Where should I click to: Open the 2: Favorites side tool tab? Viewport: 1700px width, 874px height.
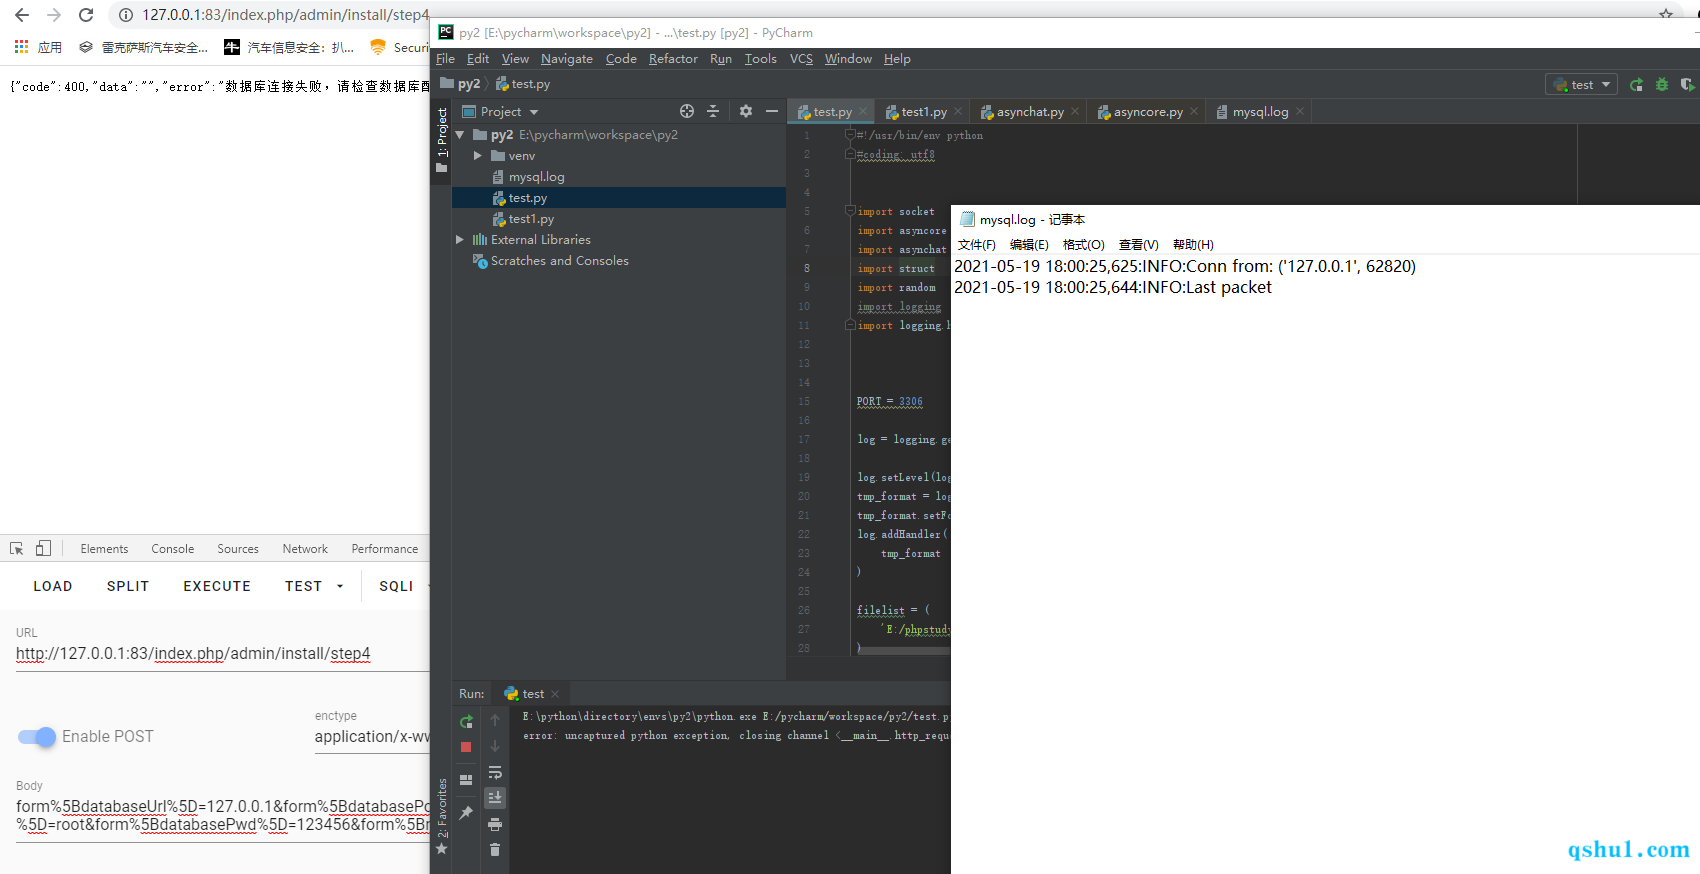click(441, 816)
